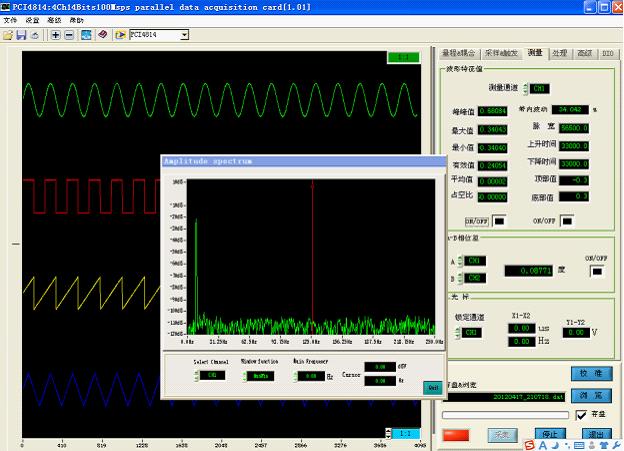Open the PCI4814 device dropdown
624x451 pixels.
184,35
